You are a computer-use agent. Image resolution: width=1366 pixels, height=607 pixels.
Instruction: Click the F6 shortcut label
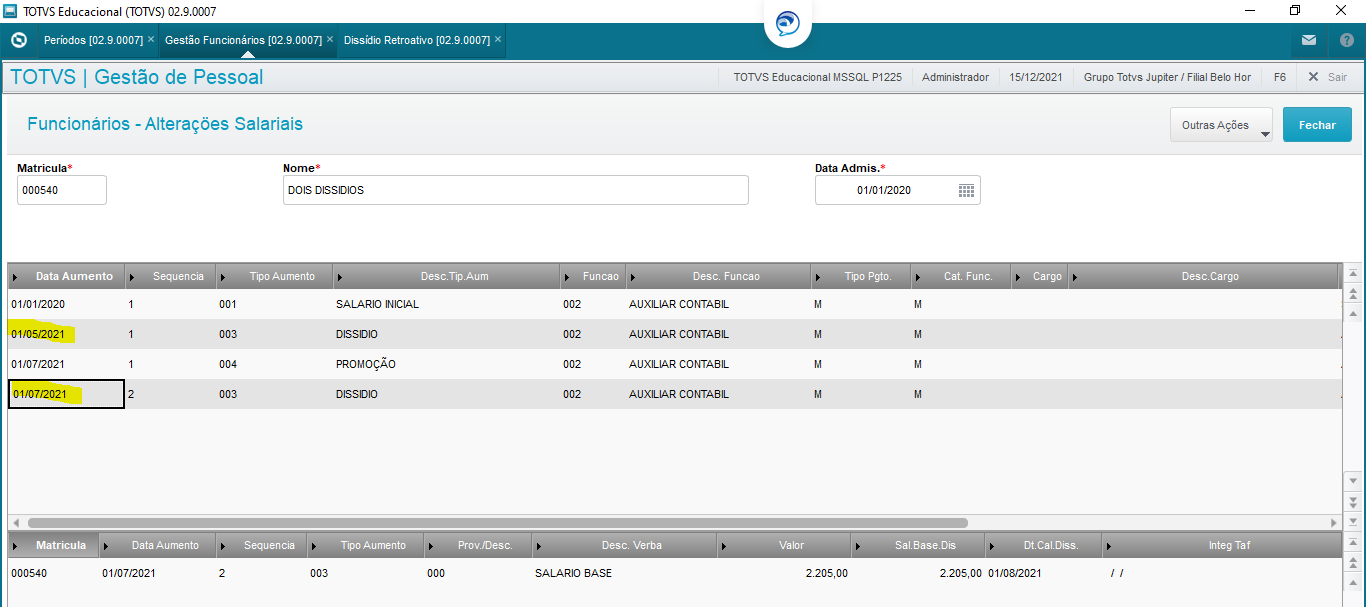pos(1280,77)
